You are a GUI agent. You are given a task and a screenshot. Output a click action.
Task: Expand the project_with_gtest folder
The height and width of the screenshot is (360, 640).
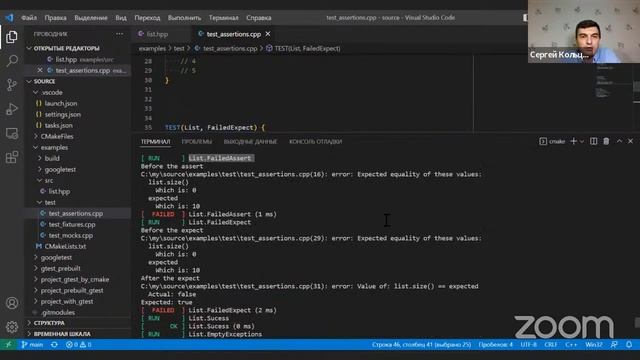pos(67,302)
